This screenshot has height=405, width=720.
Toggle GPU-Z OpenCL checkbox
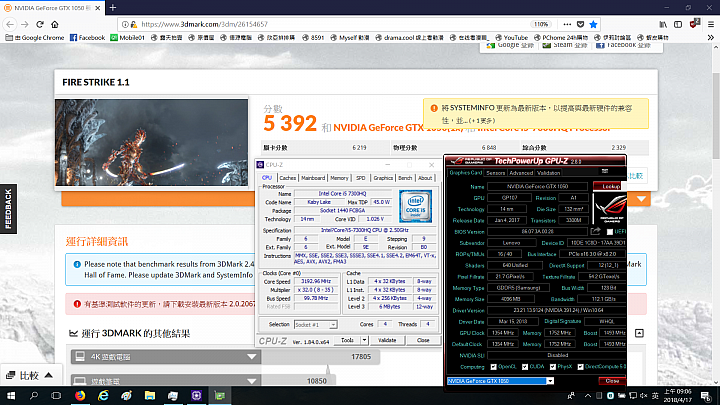[x=494, y=367]
